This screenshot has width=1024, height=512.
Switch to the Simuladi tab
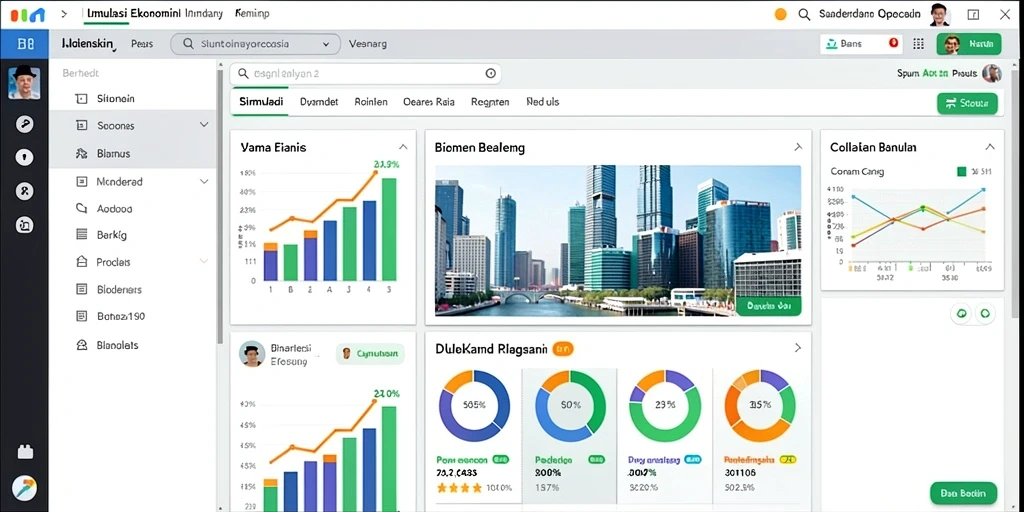tap(261, 102)
